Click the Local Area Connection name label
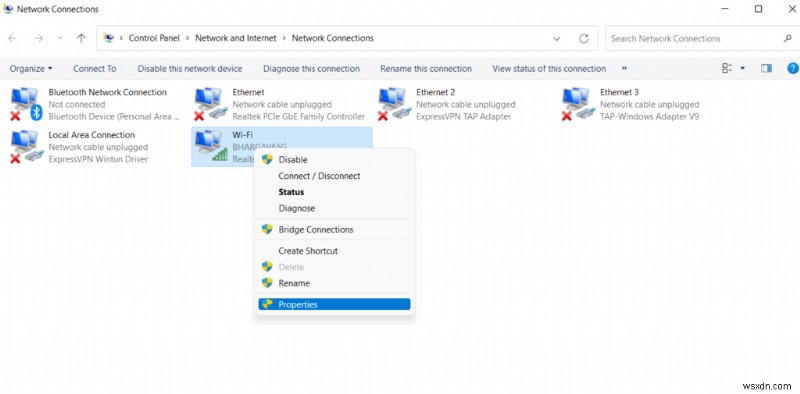Viewport: 800px width, 394px height. 92,135
